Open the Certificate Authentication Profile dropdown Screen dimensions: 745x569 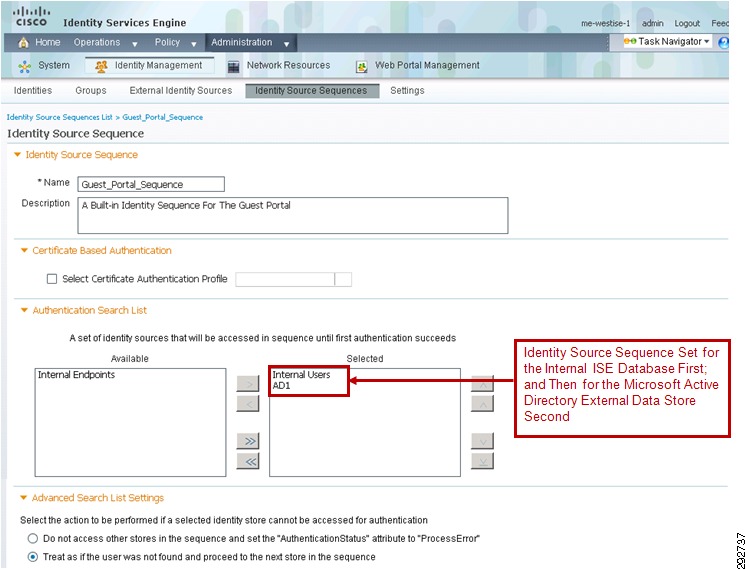click(x=343, y=279)
